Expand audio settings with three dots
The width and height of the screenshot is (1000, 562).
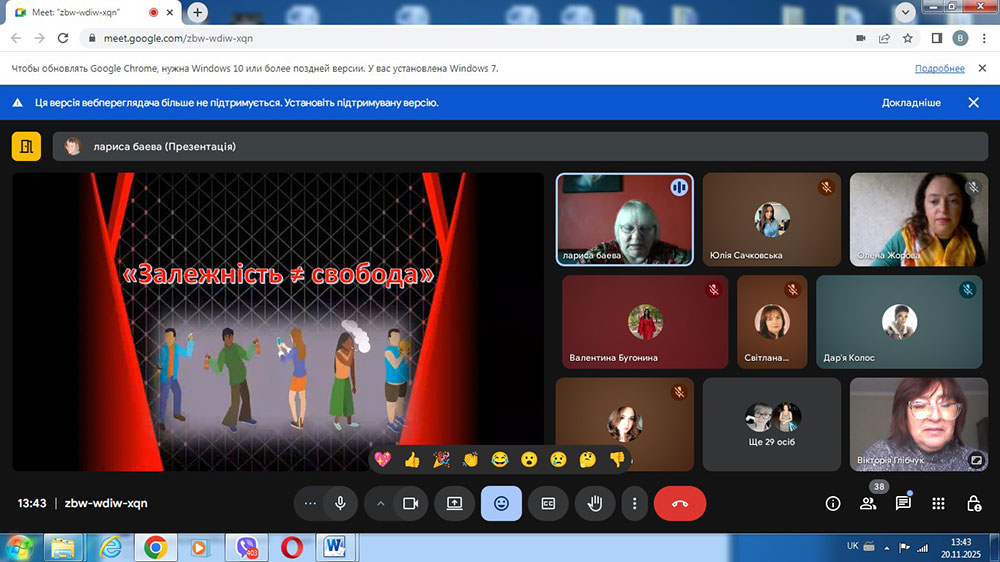(x=310, y=503)
